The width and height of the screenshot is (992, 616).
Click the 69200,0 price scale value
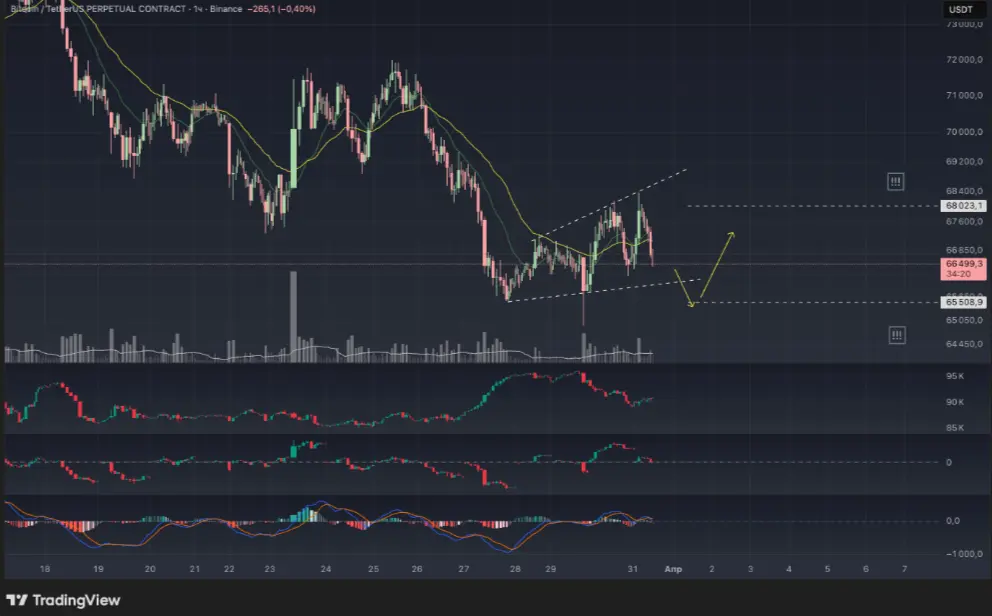(964, 161)
